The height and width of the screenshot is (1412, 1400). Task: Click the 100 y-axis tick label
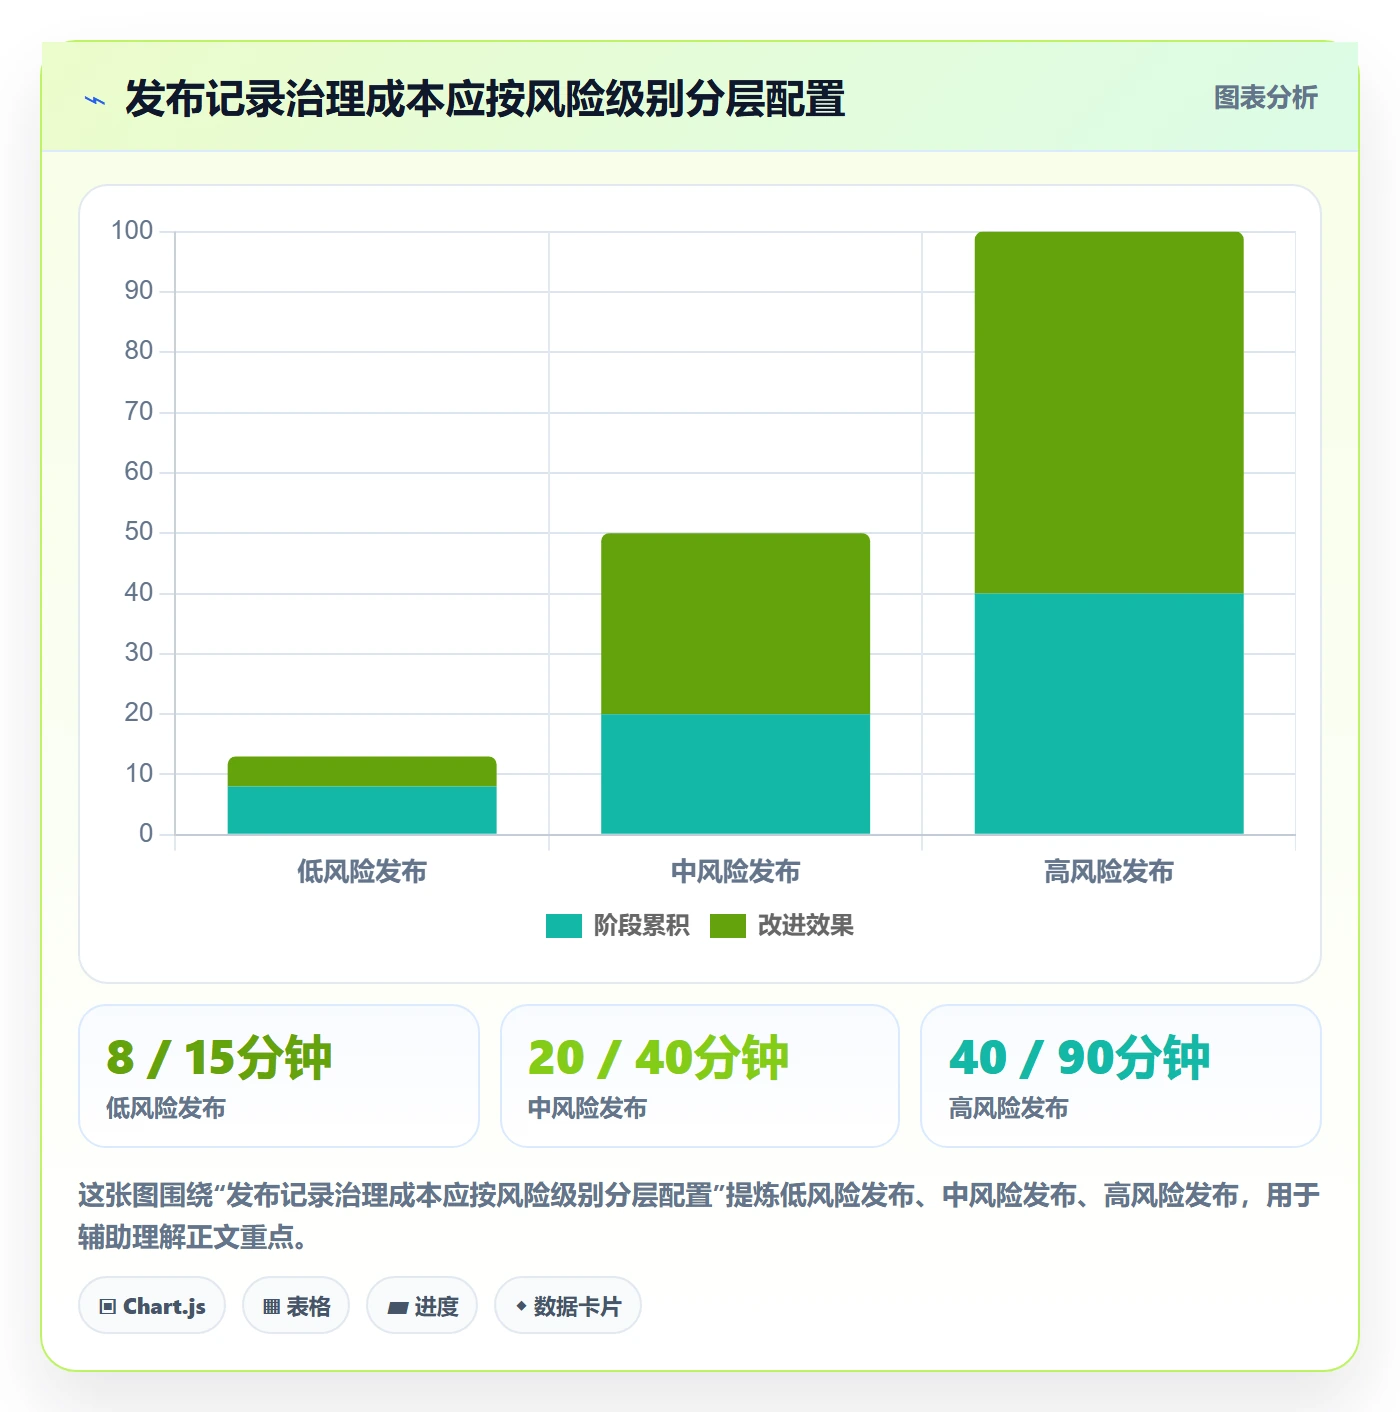[132, 231]
